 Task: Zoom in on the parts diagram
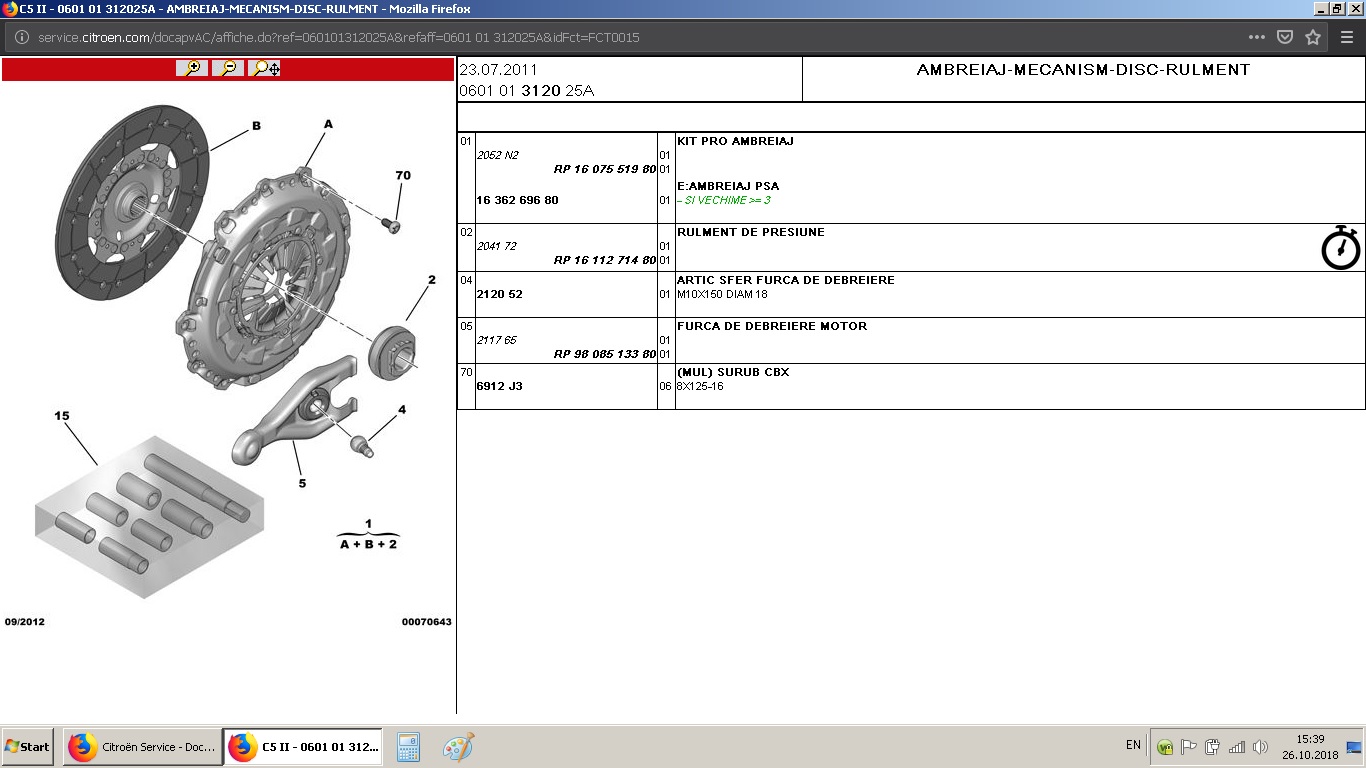coord(192,68)
